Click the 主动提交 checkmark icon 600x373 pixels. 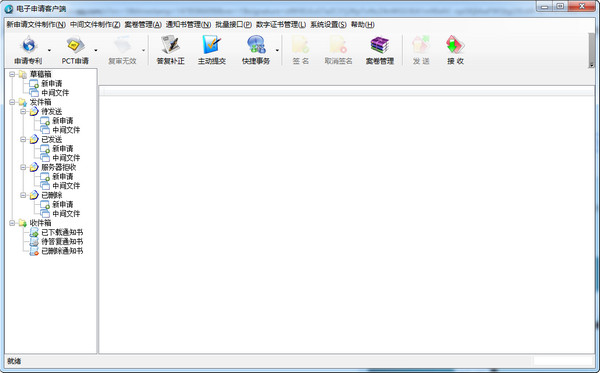[x=212, y=45]
